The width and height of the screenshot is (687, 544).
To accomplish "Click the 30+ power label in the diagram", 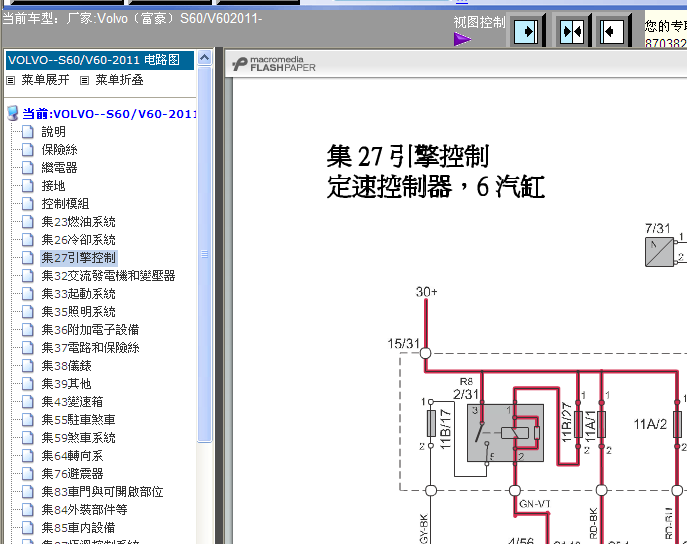I will click(426, 292).
